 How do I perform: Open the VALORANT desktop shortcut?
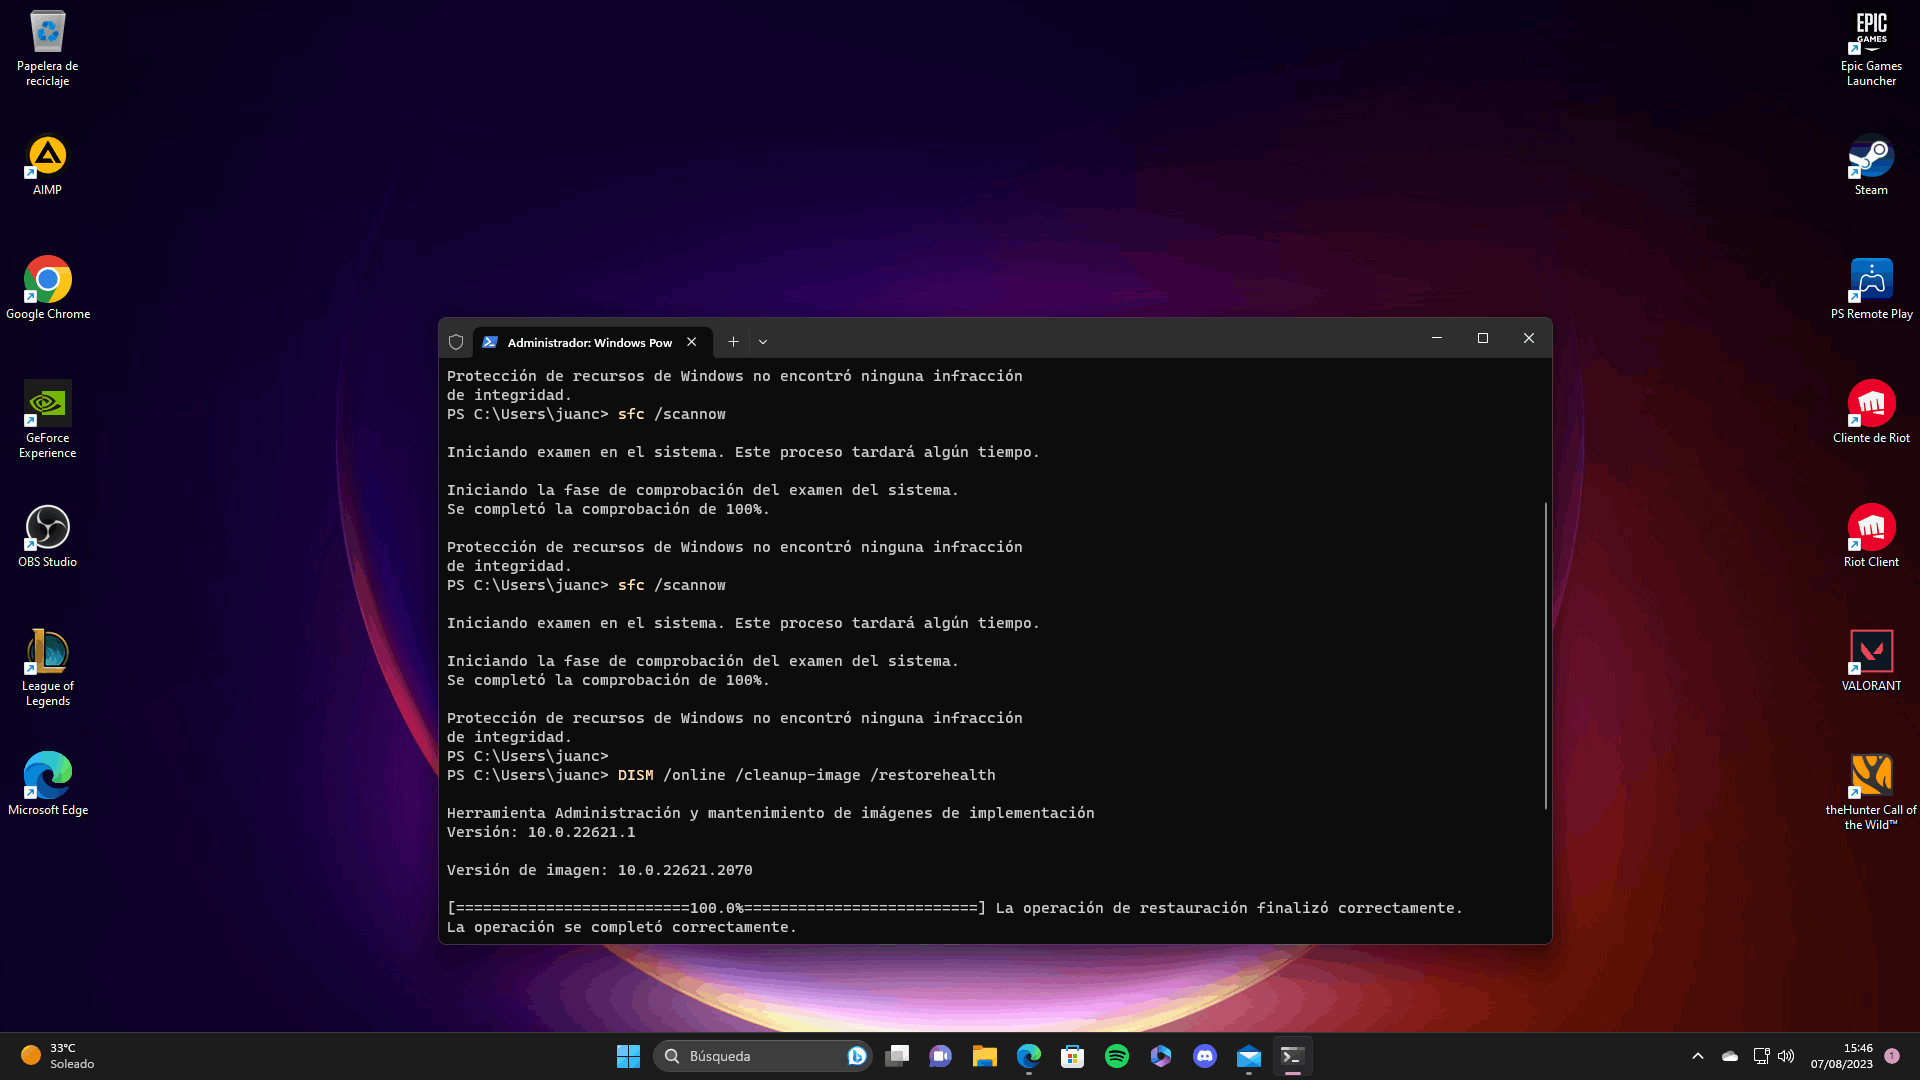click(x=1871, y=660)
